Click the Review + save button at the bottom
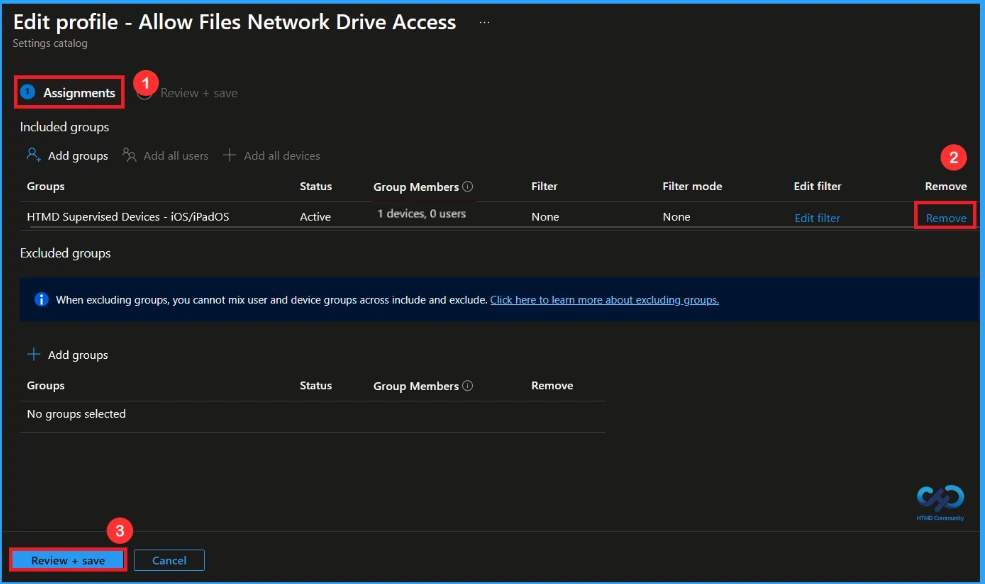Screen dimensions: 985x584 coord(66,560)
